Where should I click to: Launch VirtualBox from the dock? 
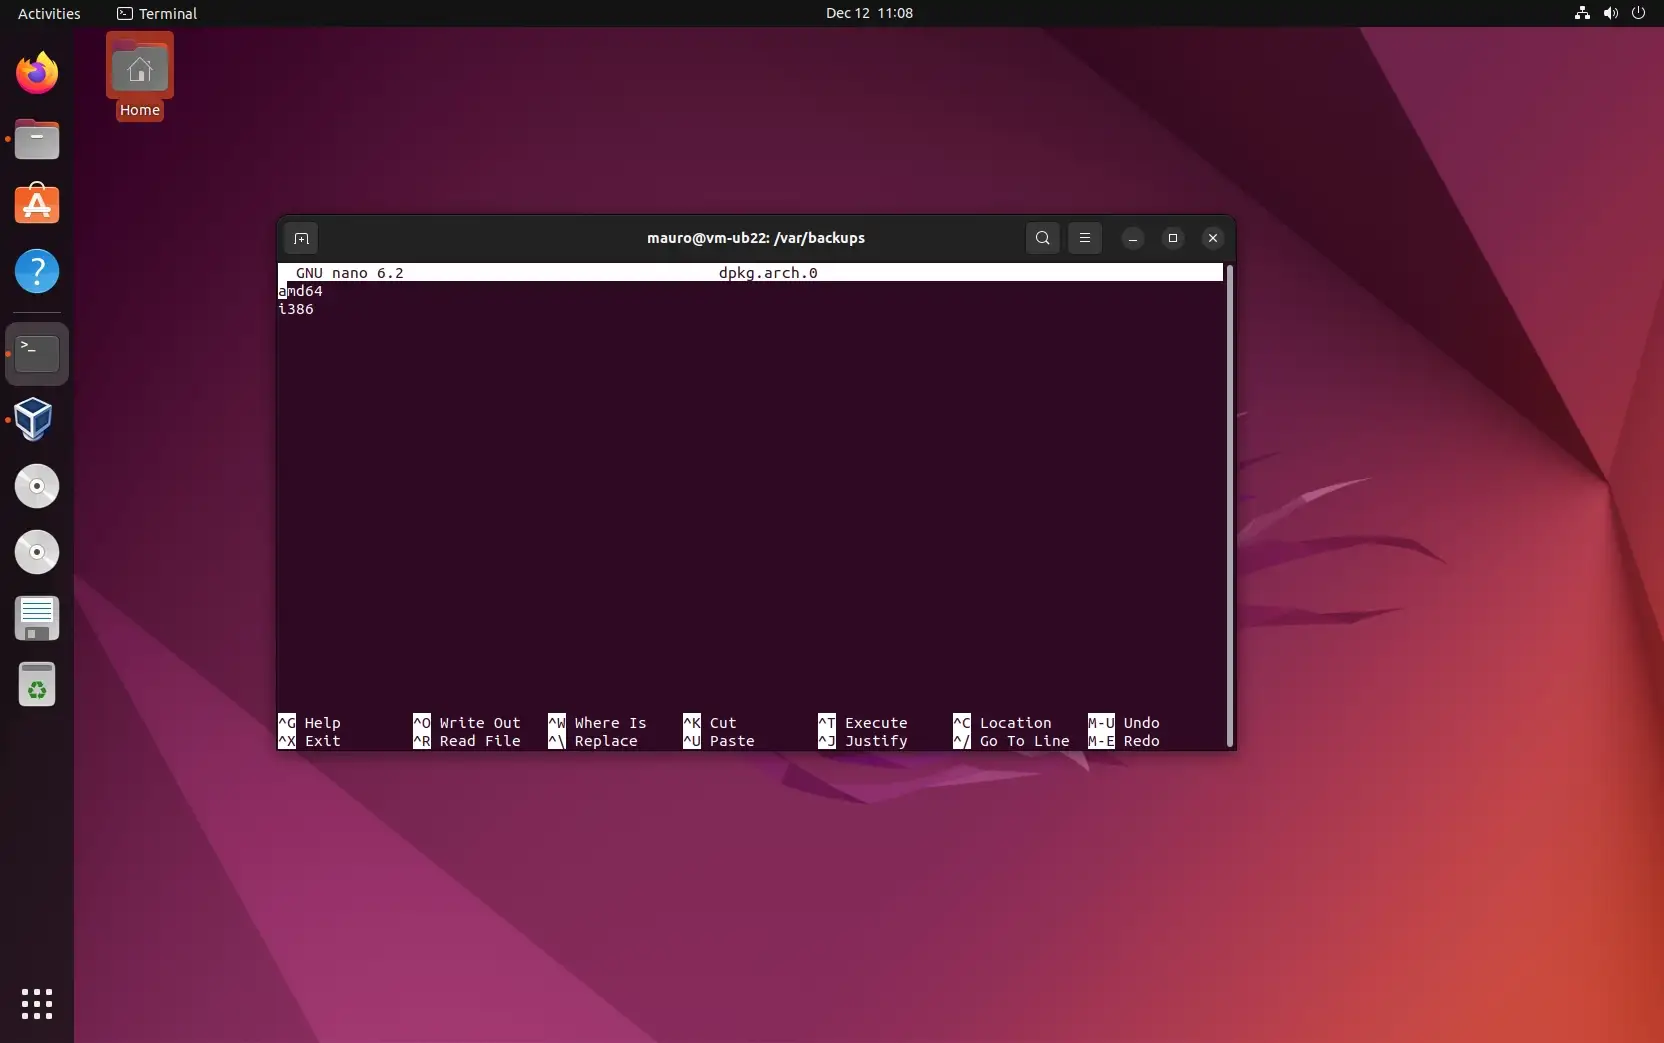tap(36, 420)
